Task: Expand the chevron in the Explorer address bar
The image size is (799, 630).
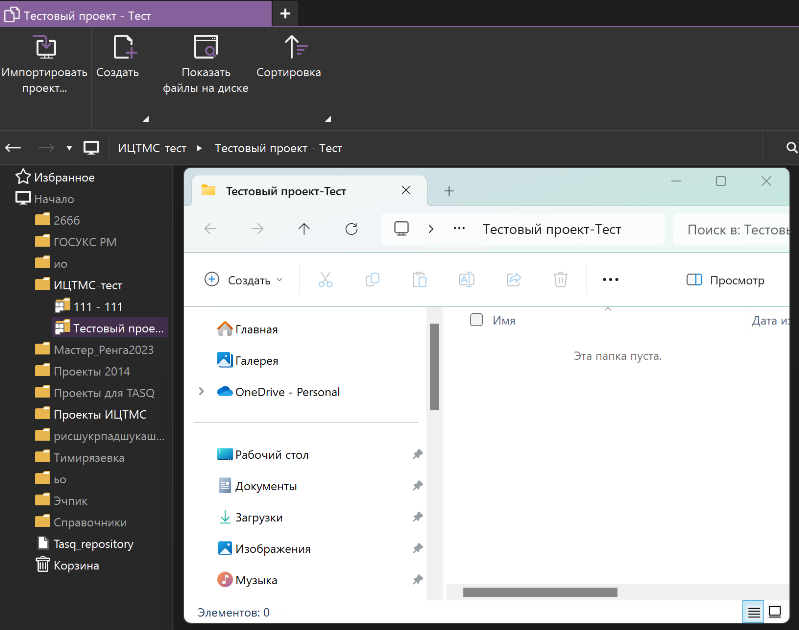Action: 431,229
